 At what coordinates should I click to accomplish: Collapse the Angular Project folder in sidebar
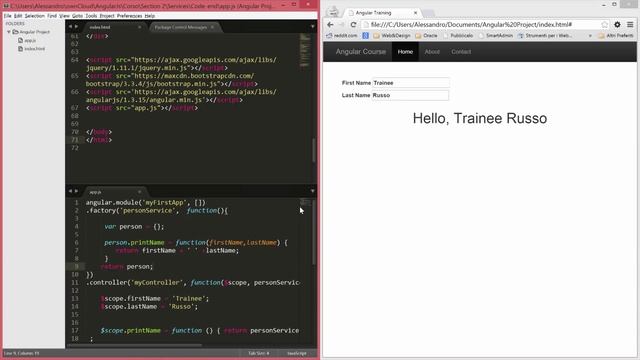click(9, 32)
